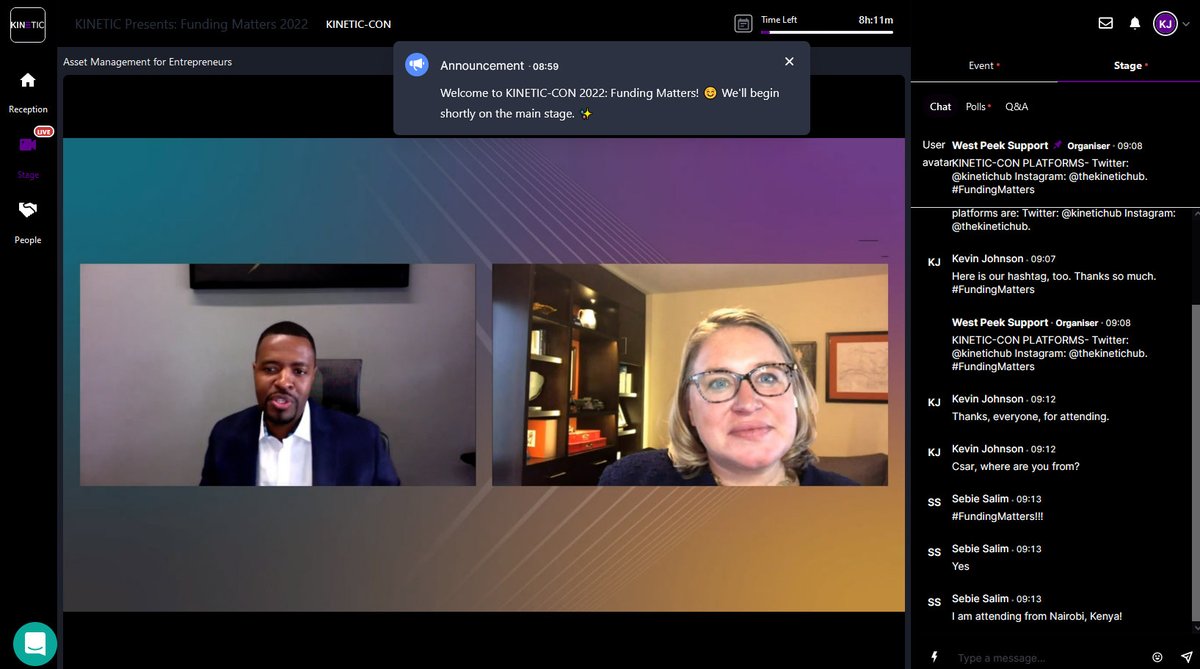Click the 'I am attending from Nairobi, Kenya!' message
1200x669 pixels.
pos(1037,616)
